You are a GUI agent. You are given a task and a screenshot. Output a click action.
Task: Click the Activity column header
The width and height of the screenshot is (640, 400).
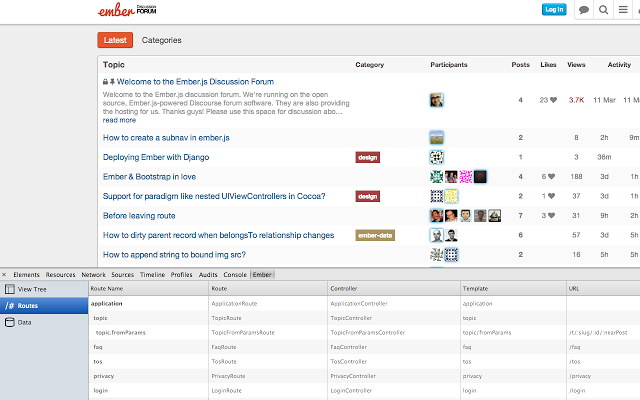click(619, 64)
